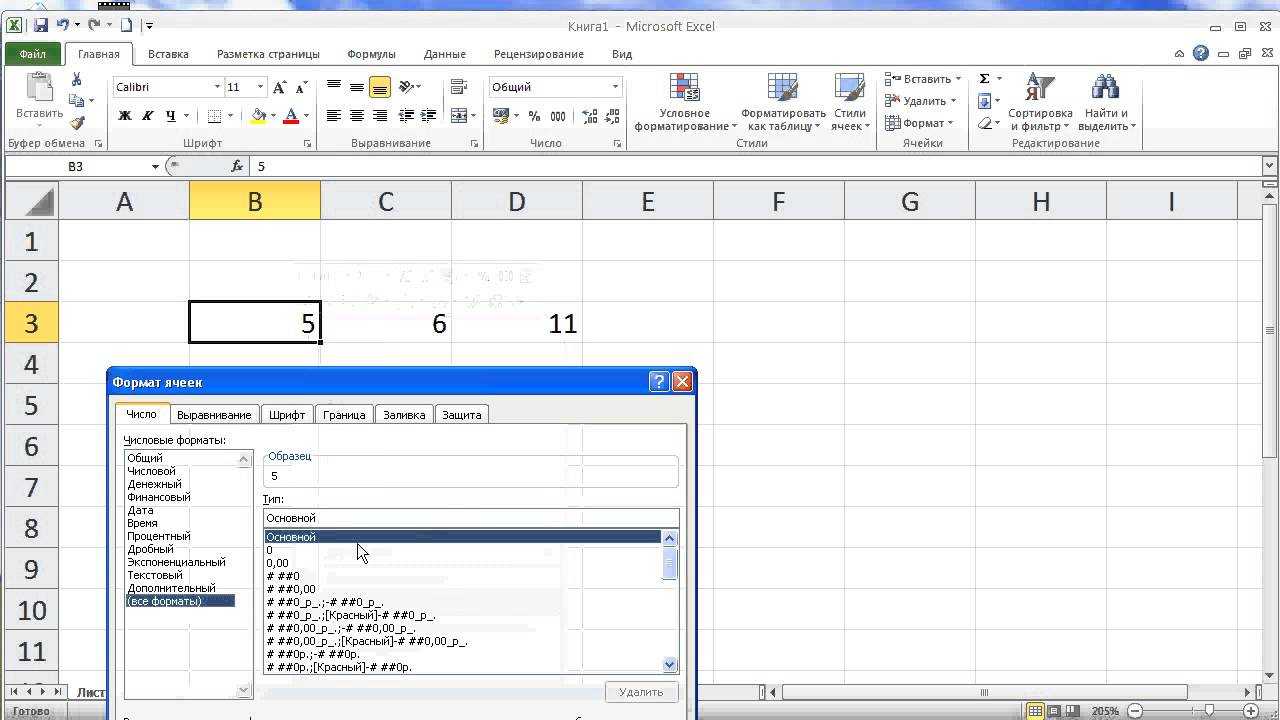This screenshot has width=1280, height=720.
Task: Click the Conditional formatting (Условное форматирование) icon
Action: coord(685,87)
